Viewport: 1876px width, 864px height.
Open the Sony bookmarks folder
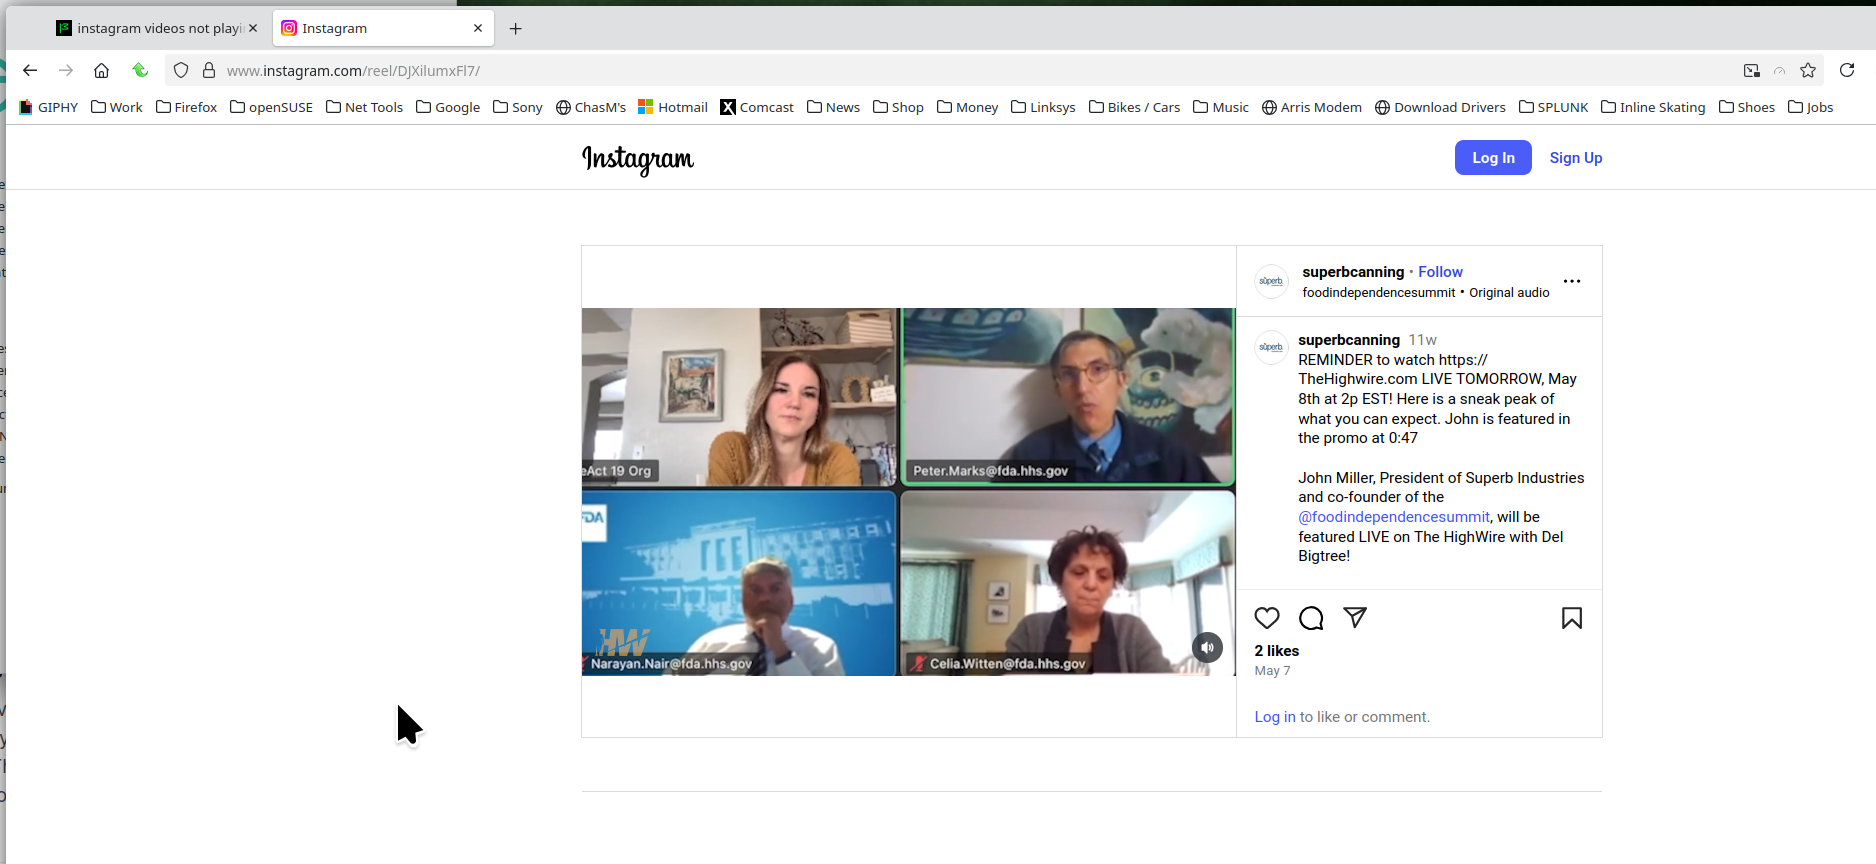point(518,107)
